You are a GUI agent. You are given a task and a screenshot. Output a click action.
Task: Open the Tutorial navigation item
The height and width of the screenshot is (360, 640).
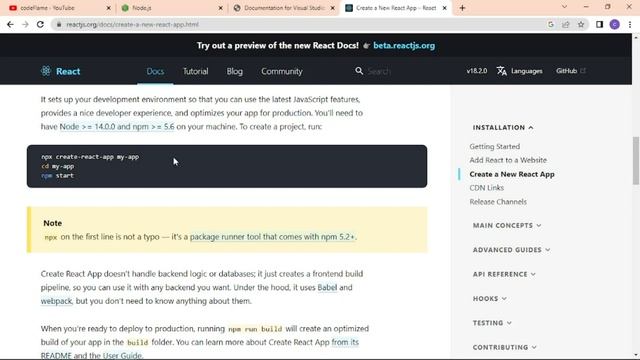(196, 71)
